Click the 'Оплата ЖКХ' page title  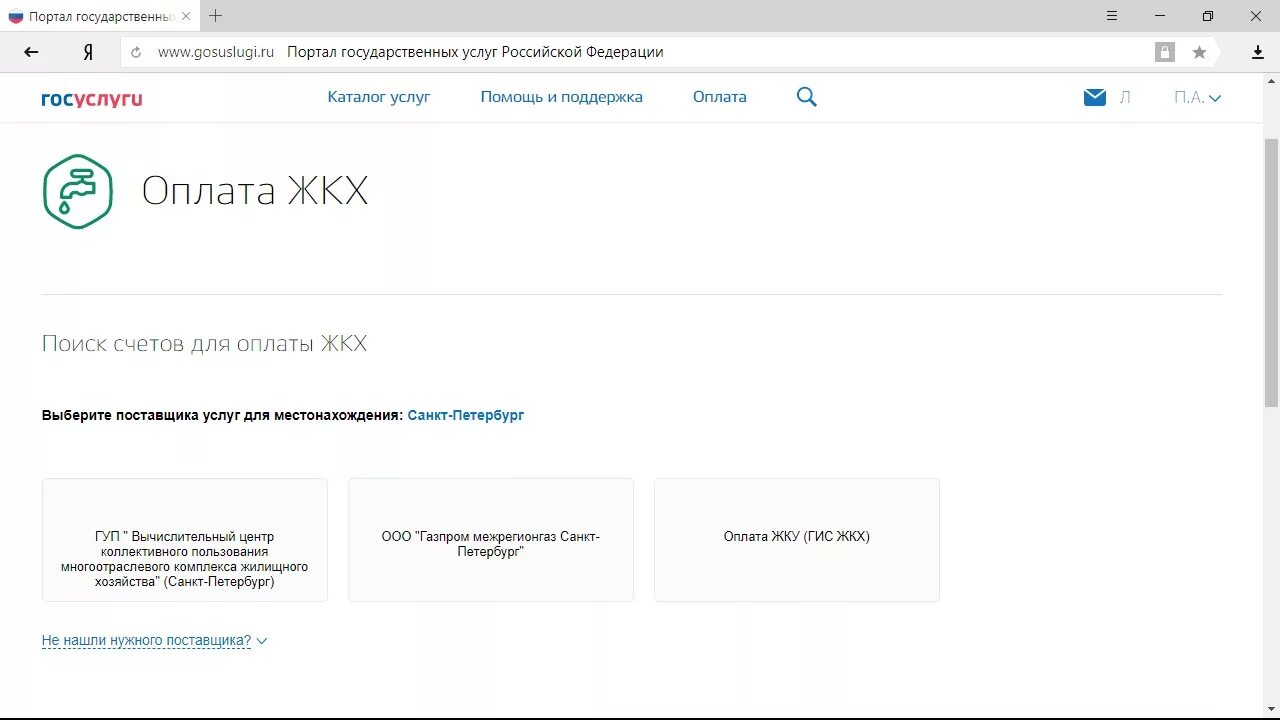coord(255,191)
